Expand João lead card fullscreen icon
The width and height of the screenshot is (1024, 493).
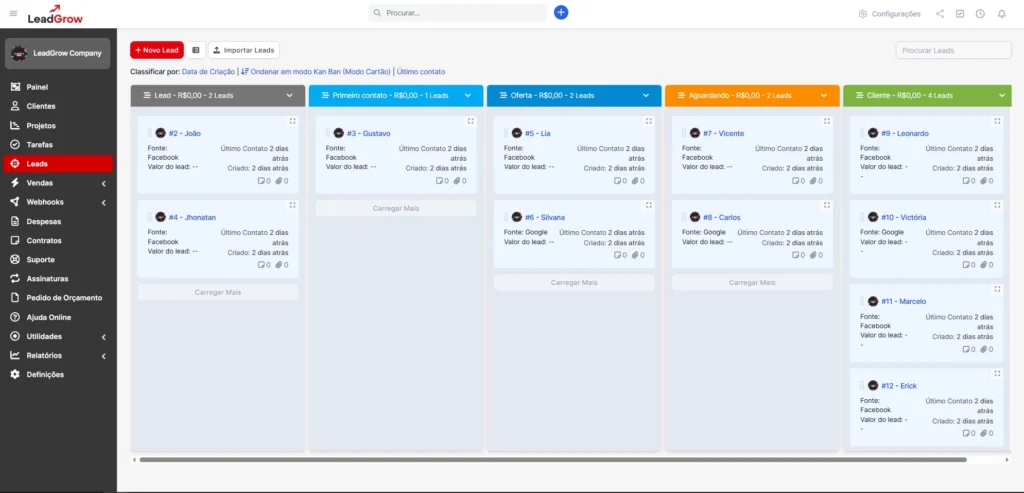point(292,121)
